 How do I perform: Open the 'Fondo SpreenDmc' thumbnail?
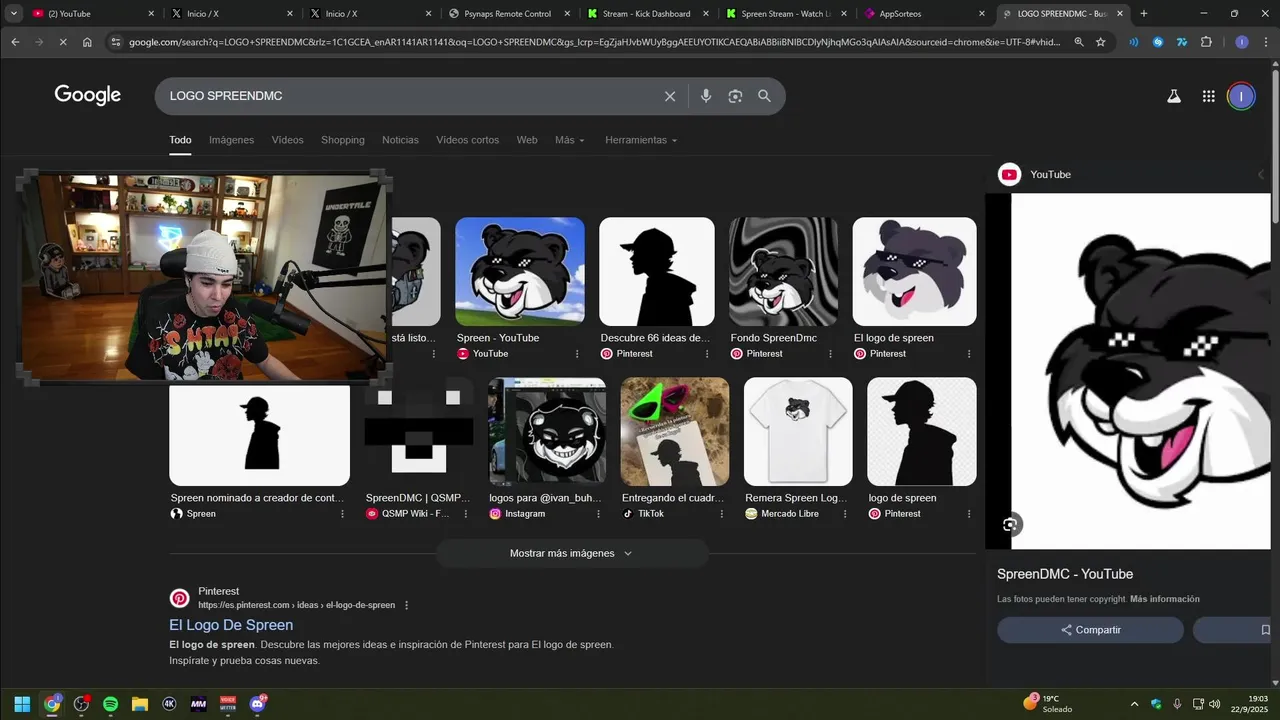[783, 271]
